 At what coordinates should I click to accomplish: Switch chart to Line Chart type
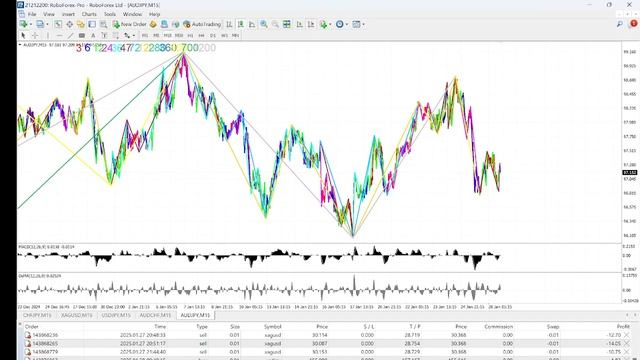click(x=252, y=24)
